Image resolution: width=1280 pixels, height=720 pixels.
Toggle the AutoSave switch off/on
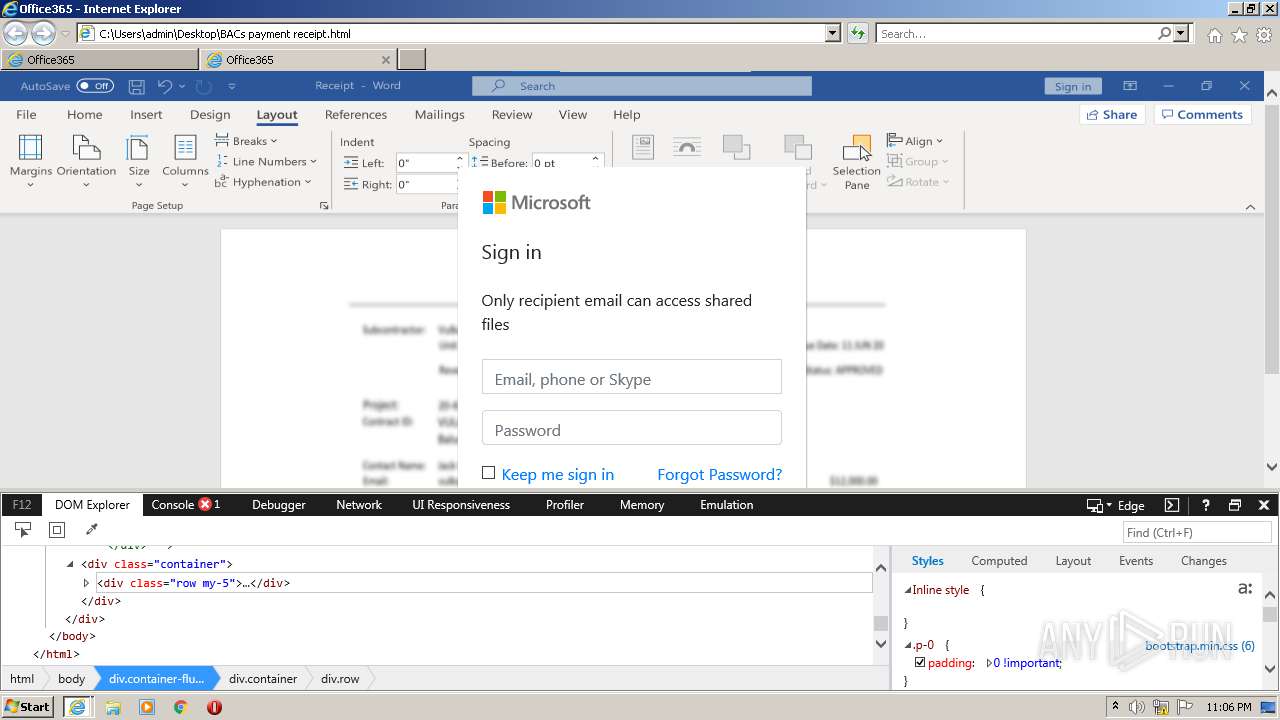95,86
